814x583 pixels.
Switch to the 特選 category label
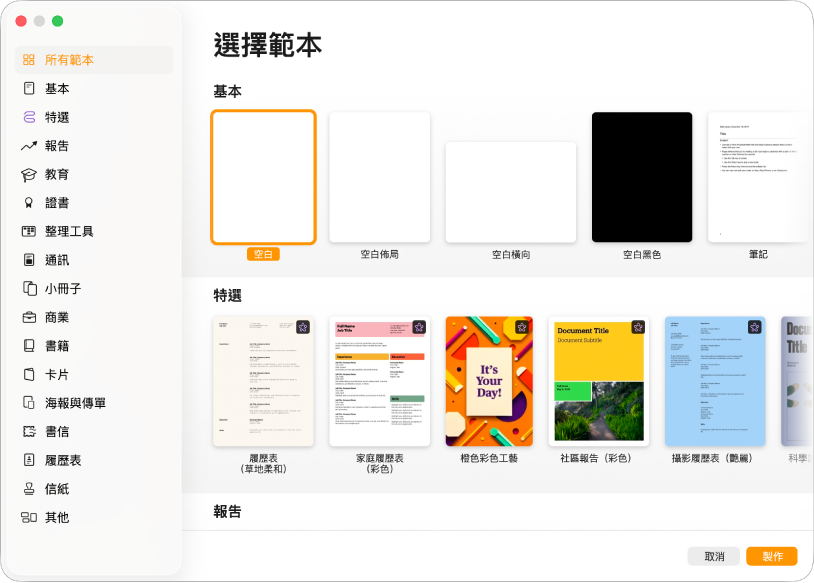[x=57, y=117]
